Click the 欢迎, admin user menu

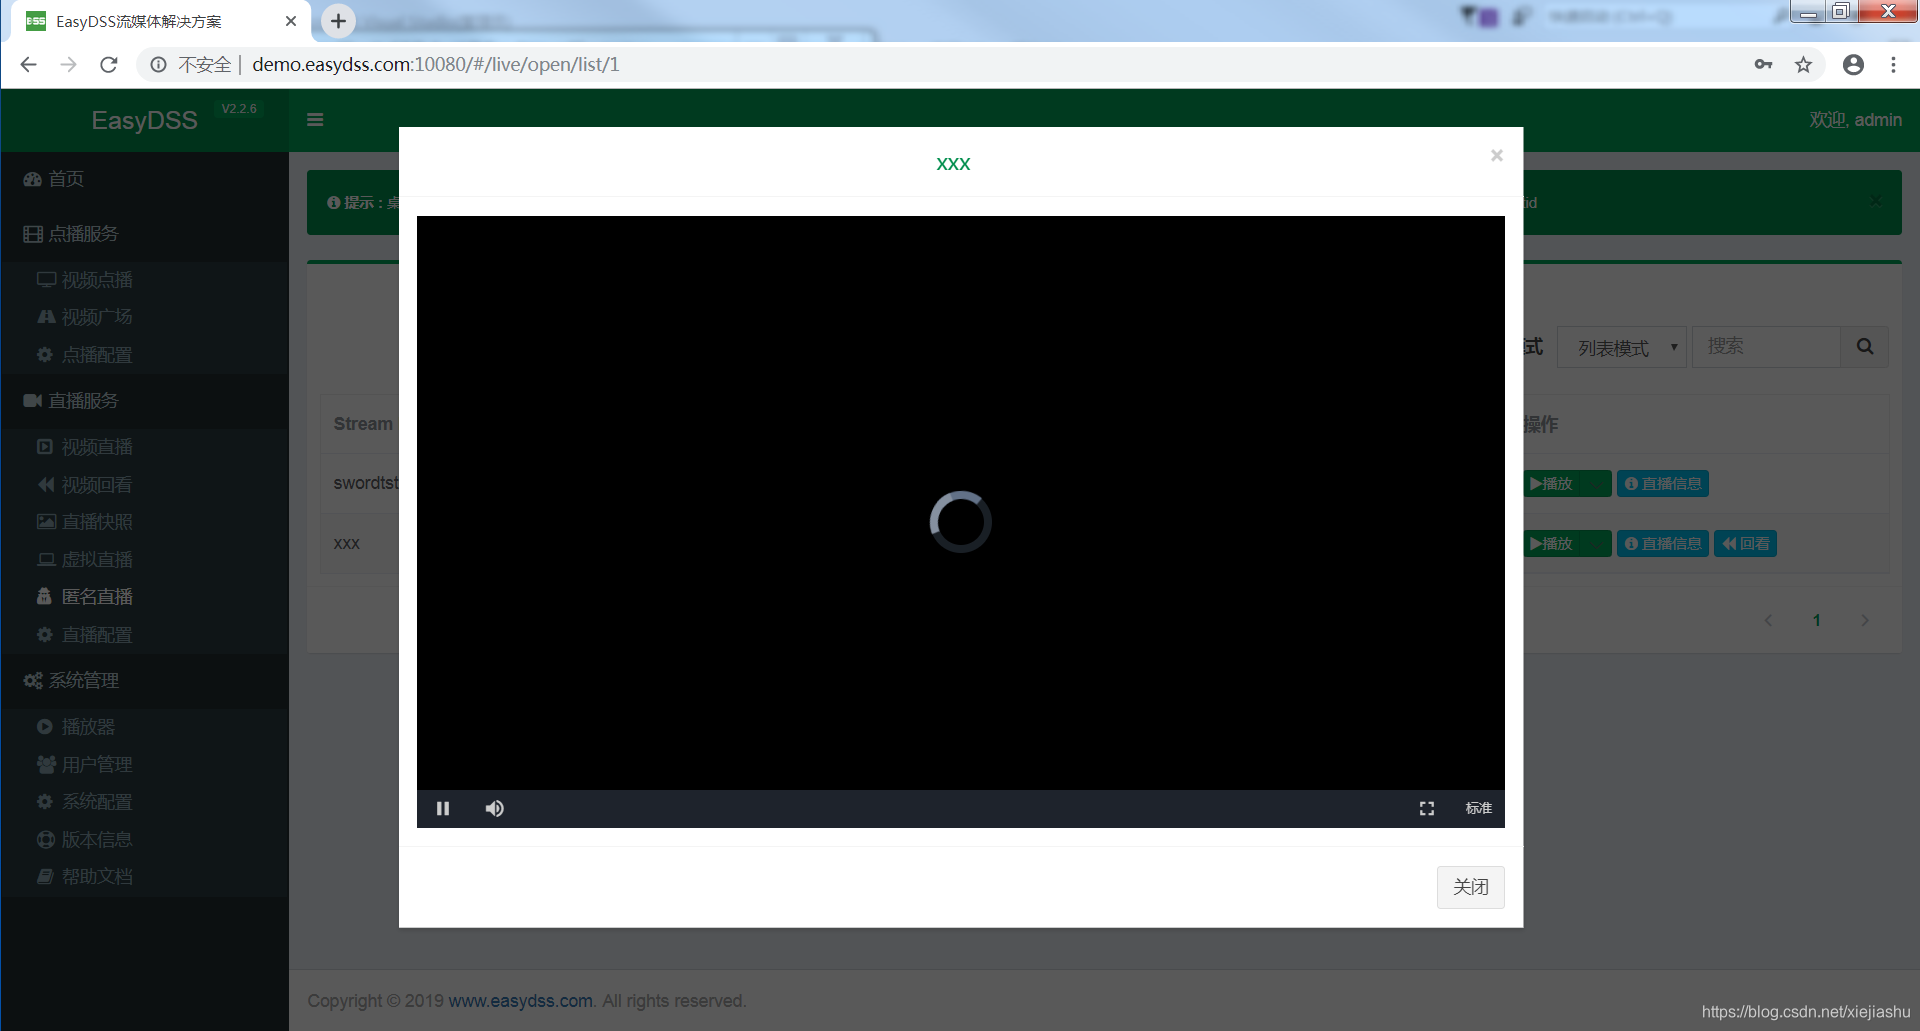coord(1855,120)
